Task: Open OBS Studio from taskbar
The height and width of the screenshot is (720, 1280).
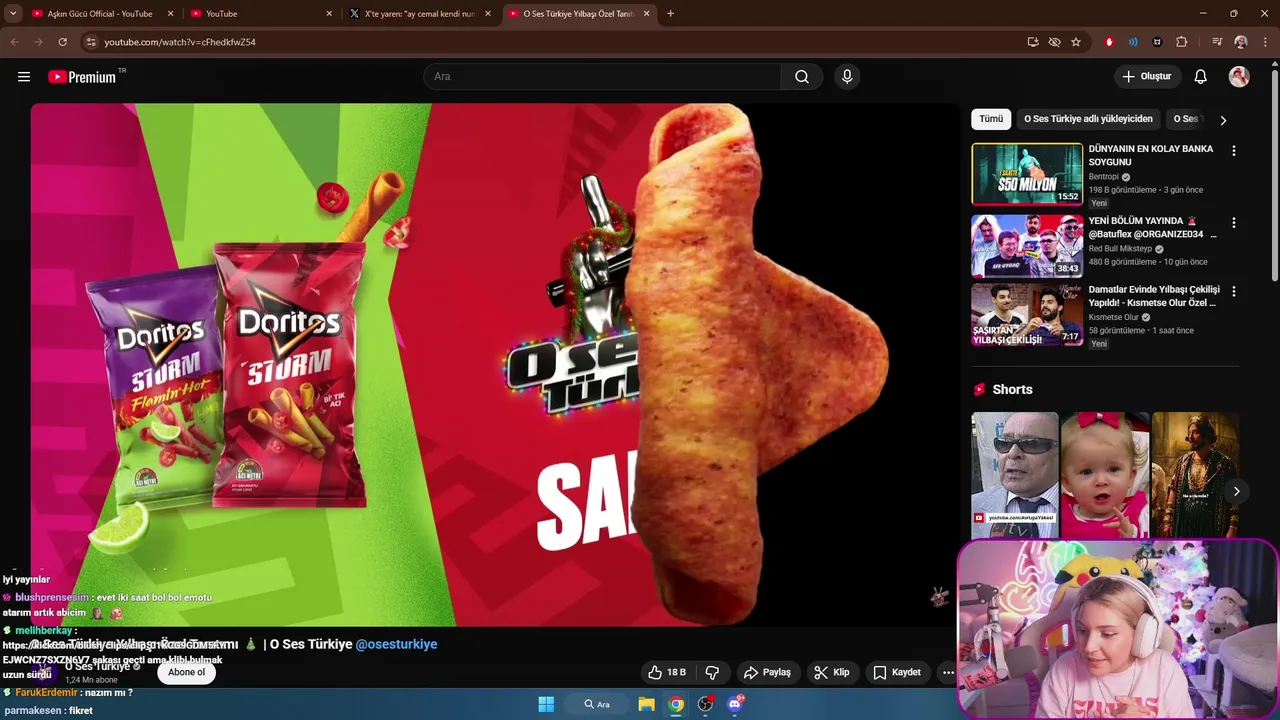Action: (x=705, y=704)
